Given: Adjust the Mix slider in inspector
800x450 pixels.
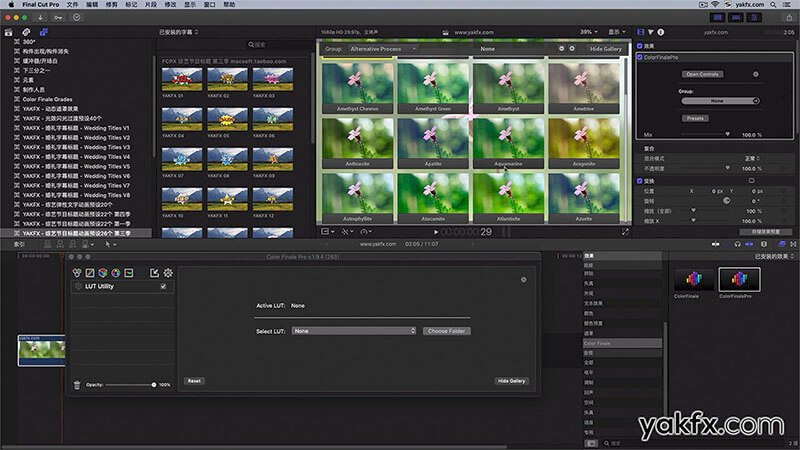Looking at the screenshot, I should (x=728, y=134).
